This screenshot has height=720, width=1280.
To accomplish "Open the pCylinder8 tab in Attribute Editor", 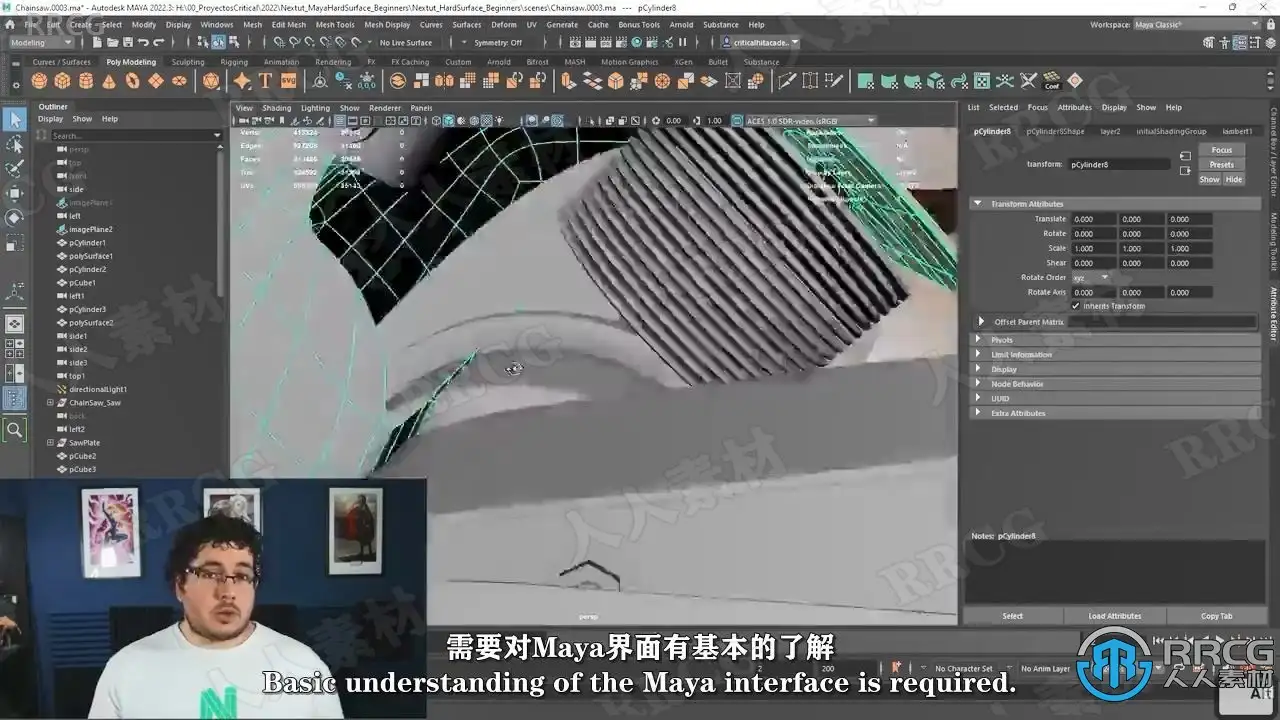I will 992,131.
